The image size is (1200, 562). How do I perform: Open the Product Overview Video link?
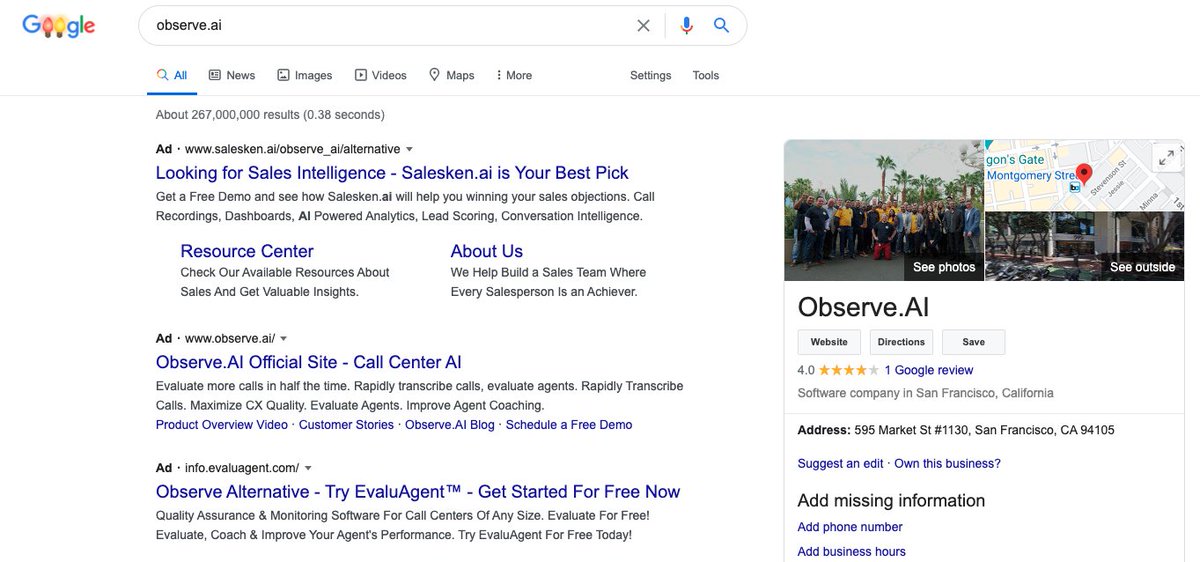click(x=222, y=425)
